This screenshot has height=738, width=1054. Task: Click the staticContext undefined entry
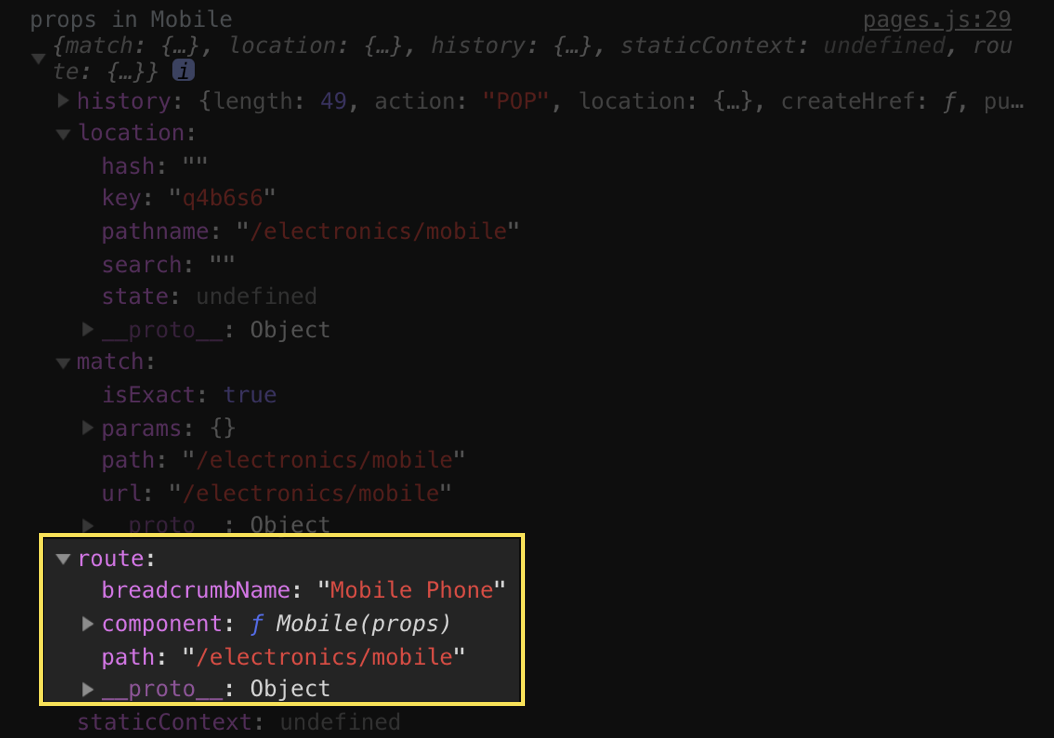pos(239,722)
